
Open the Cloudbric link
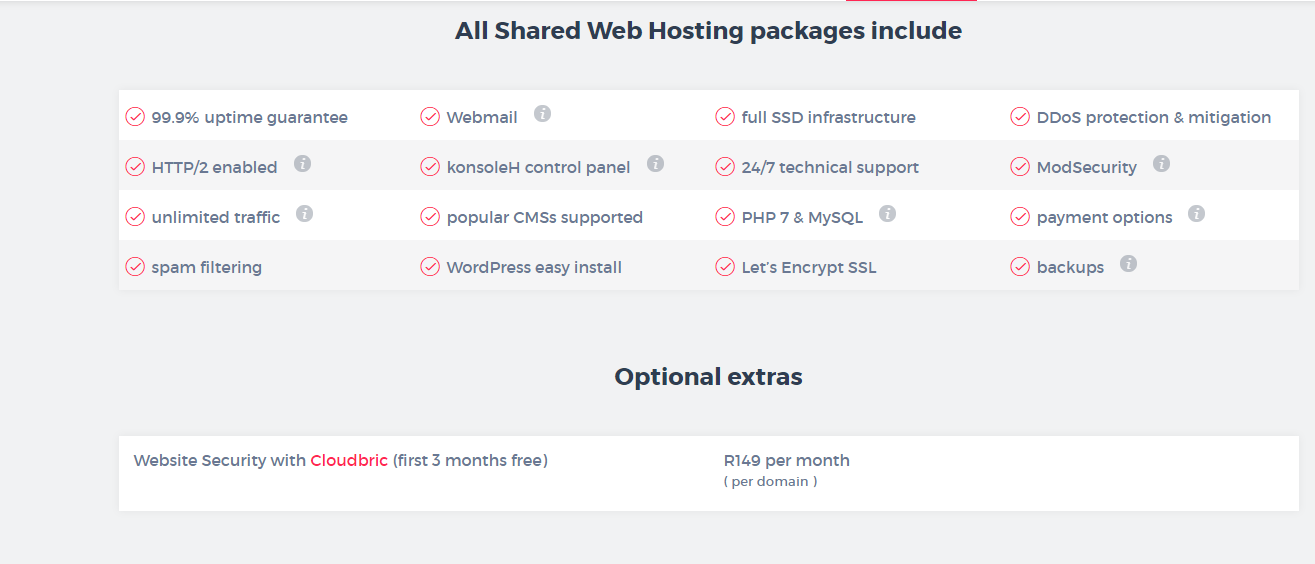pyautogui.click(x=349, y=461)
